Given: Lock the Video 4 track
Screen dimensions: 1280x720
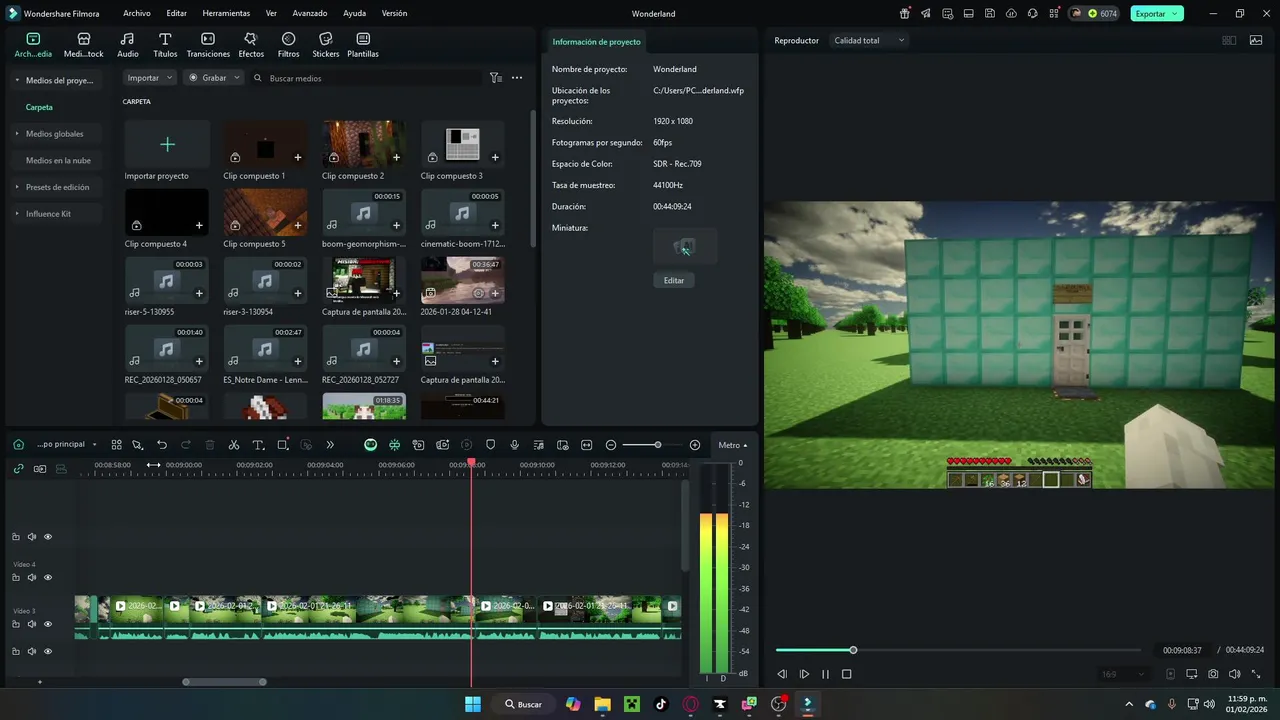Looking at the screenshot, I should pos(16,578).
